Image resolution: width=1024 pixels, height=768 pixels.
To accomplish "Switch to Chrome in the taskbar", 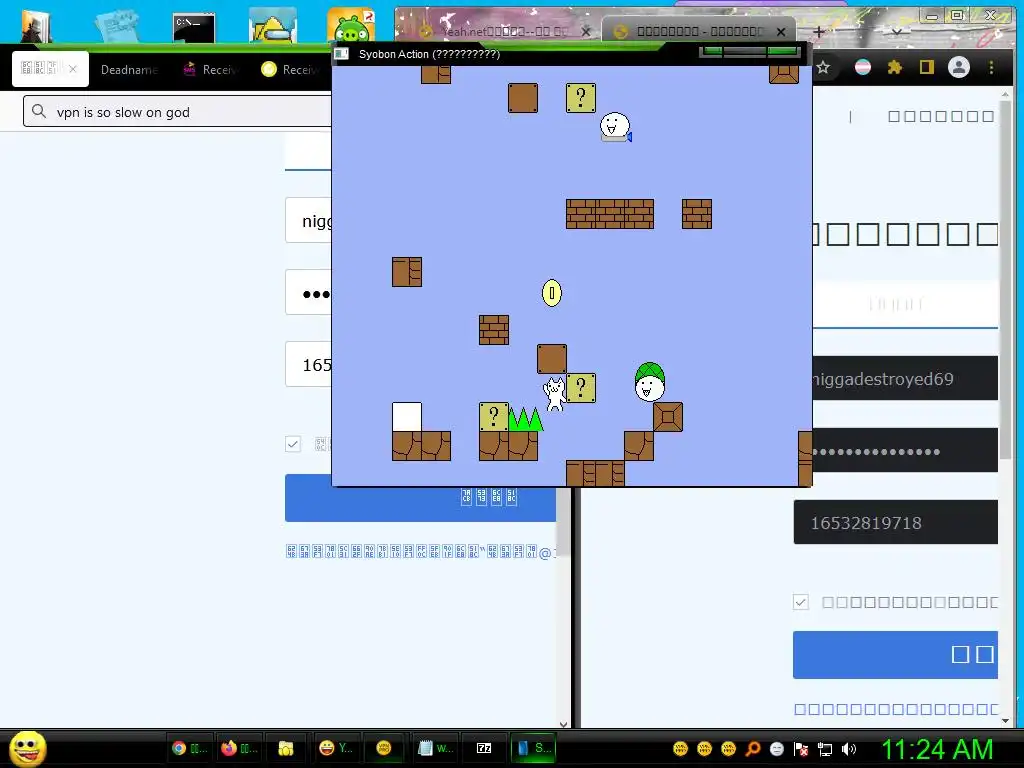I will [189, 748].
